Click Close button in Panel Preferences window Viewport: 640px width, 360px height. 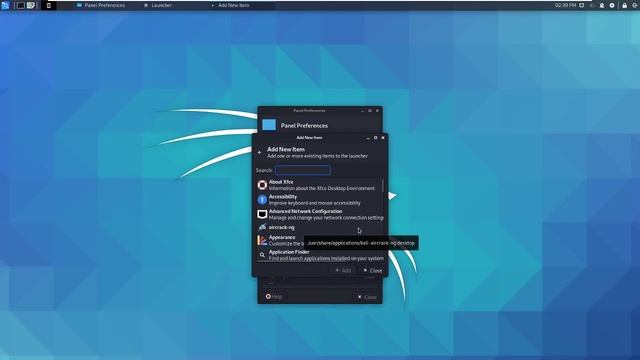pyautogui.click(x=367, y=297)
